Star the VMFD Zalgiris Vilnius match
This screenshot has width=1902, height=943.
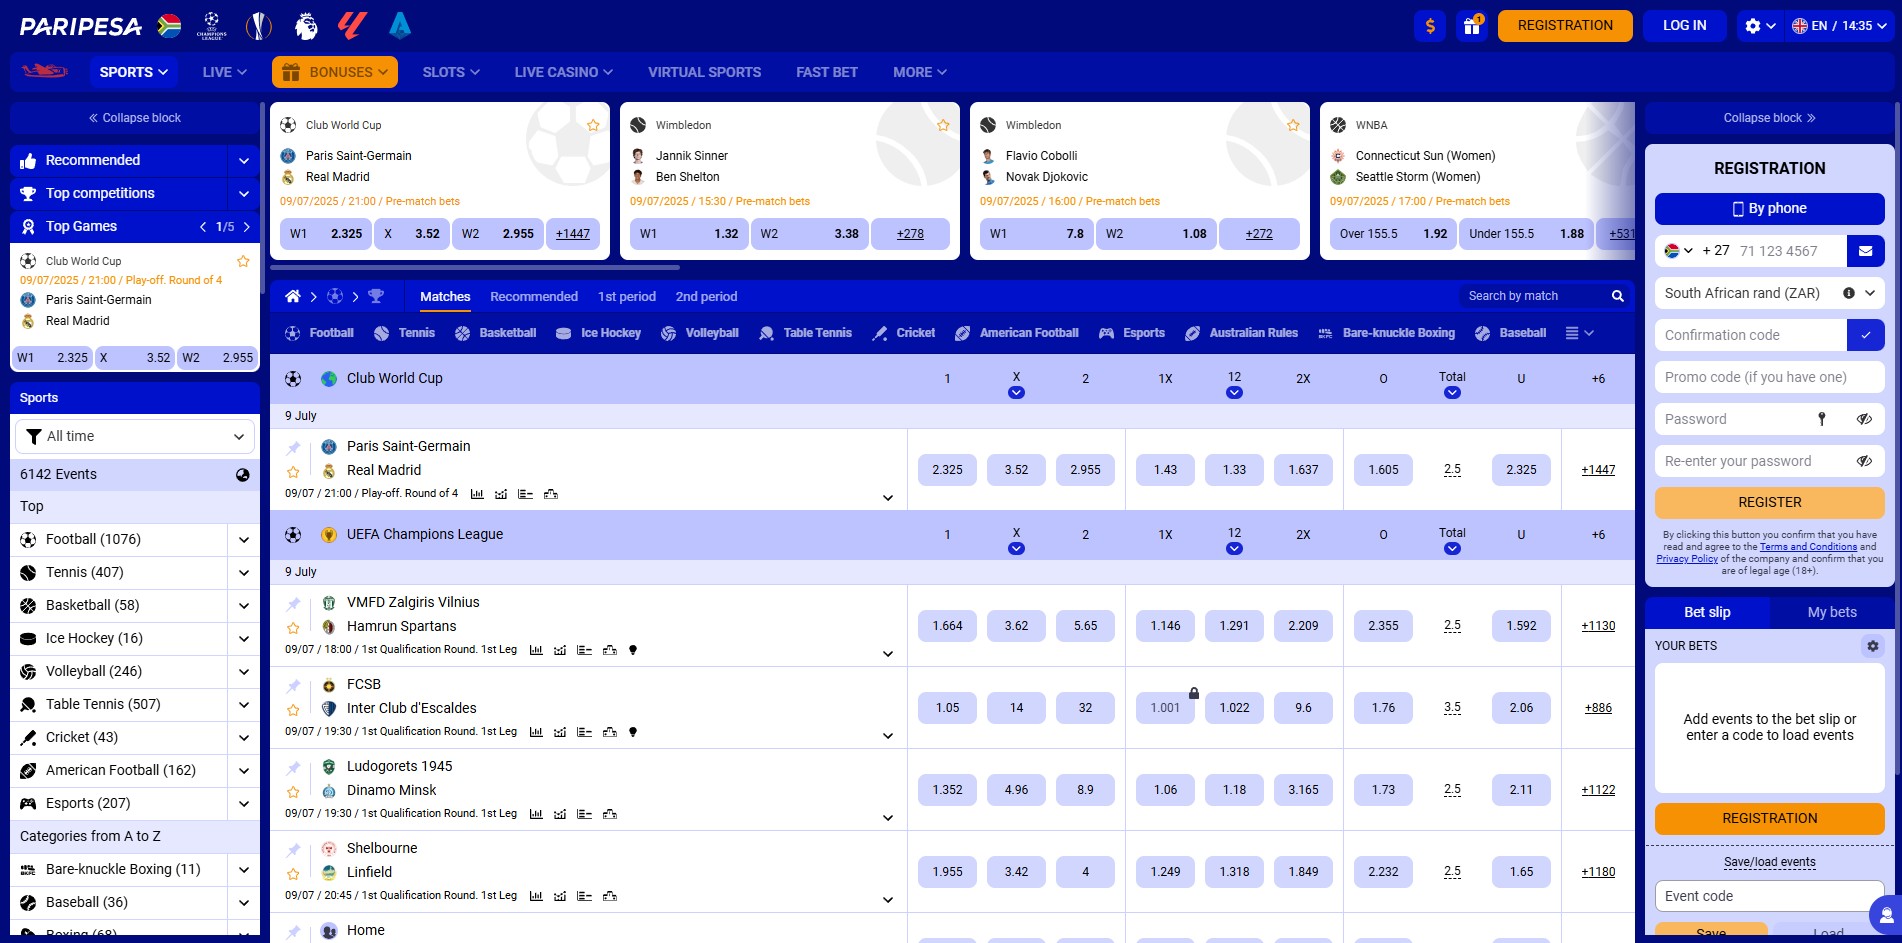point(293,628)
